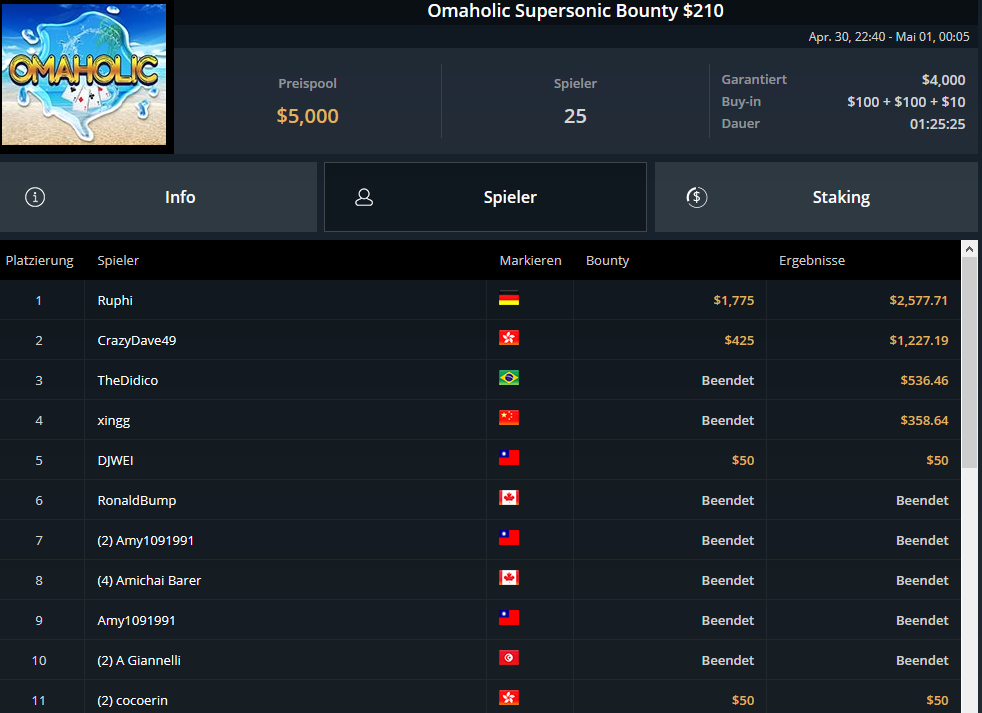Click the Tunisia flag for A Giannelli
This screenshot has width=982, height=713.
click(509, 658)
